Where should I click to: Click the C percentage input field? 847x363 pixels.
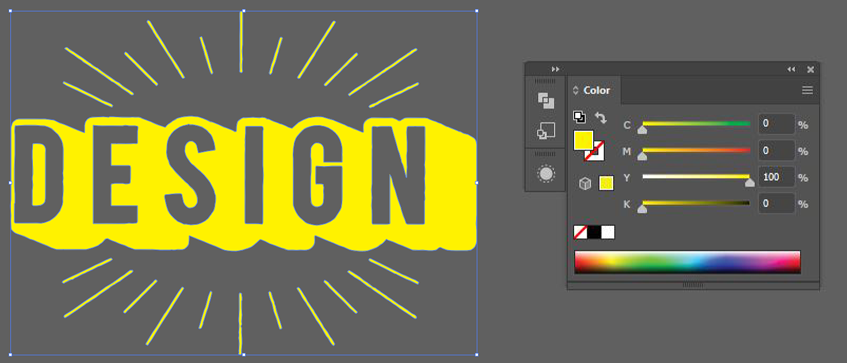pos(777,124)
